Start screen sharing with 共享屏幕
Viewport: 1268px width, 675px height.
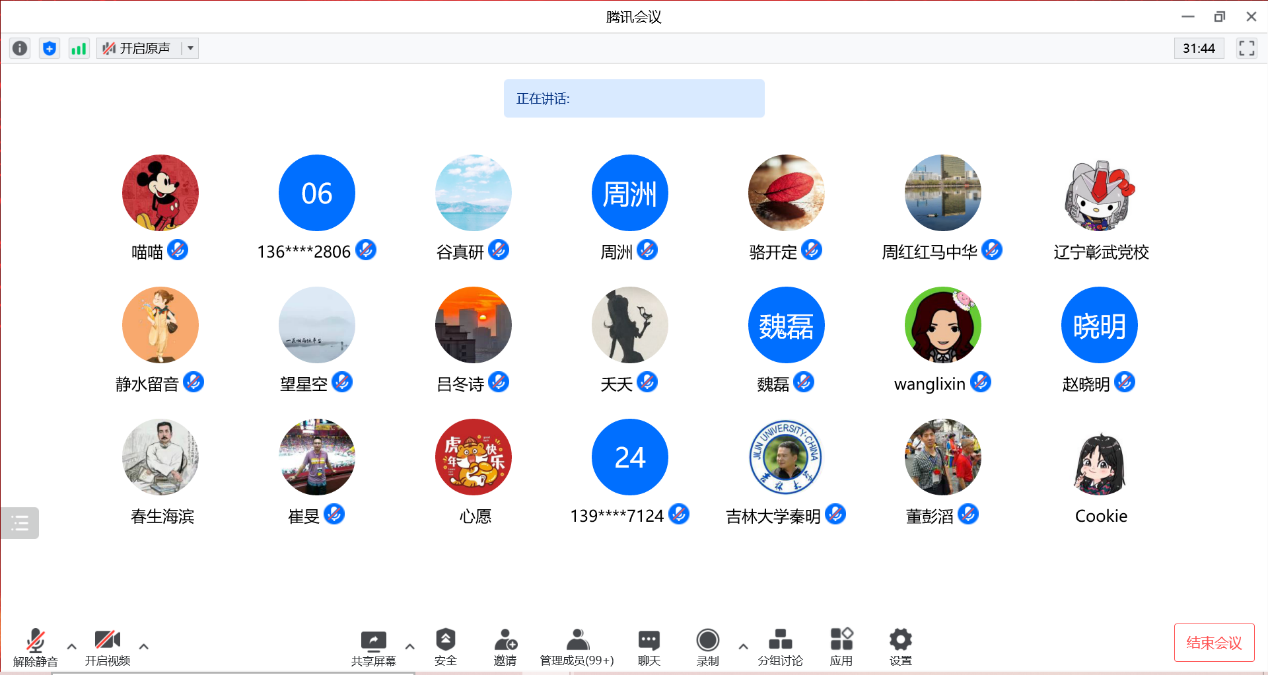tap(373, 646)
